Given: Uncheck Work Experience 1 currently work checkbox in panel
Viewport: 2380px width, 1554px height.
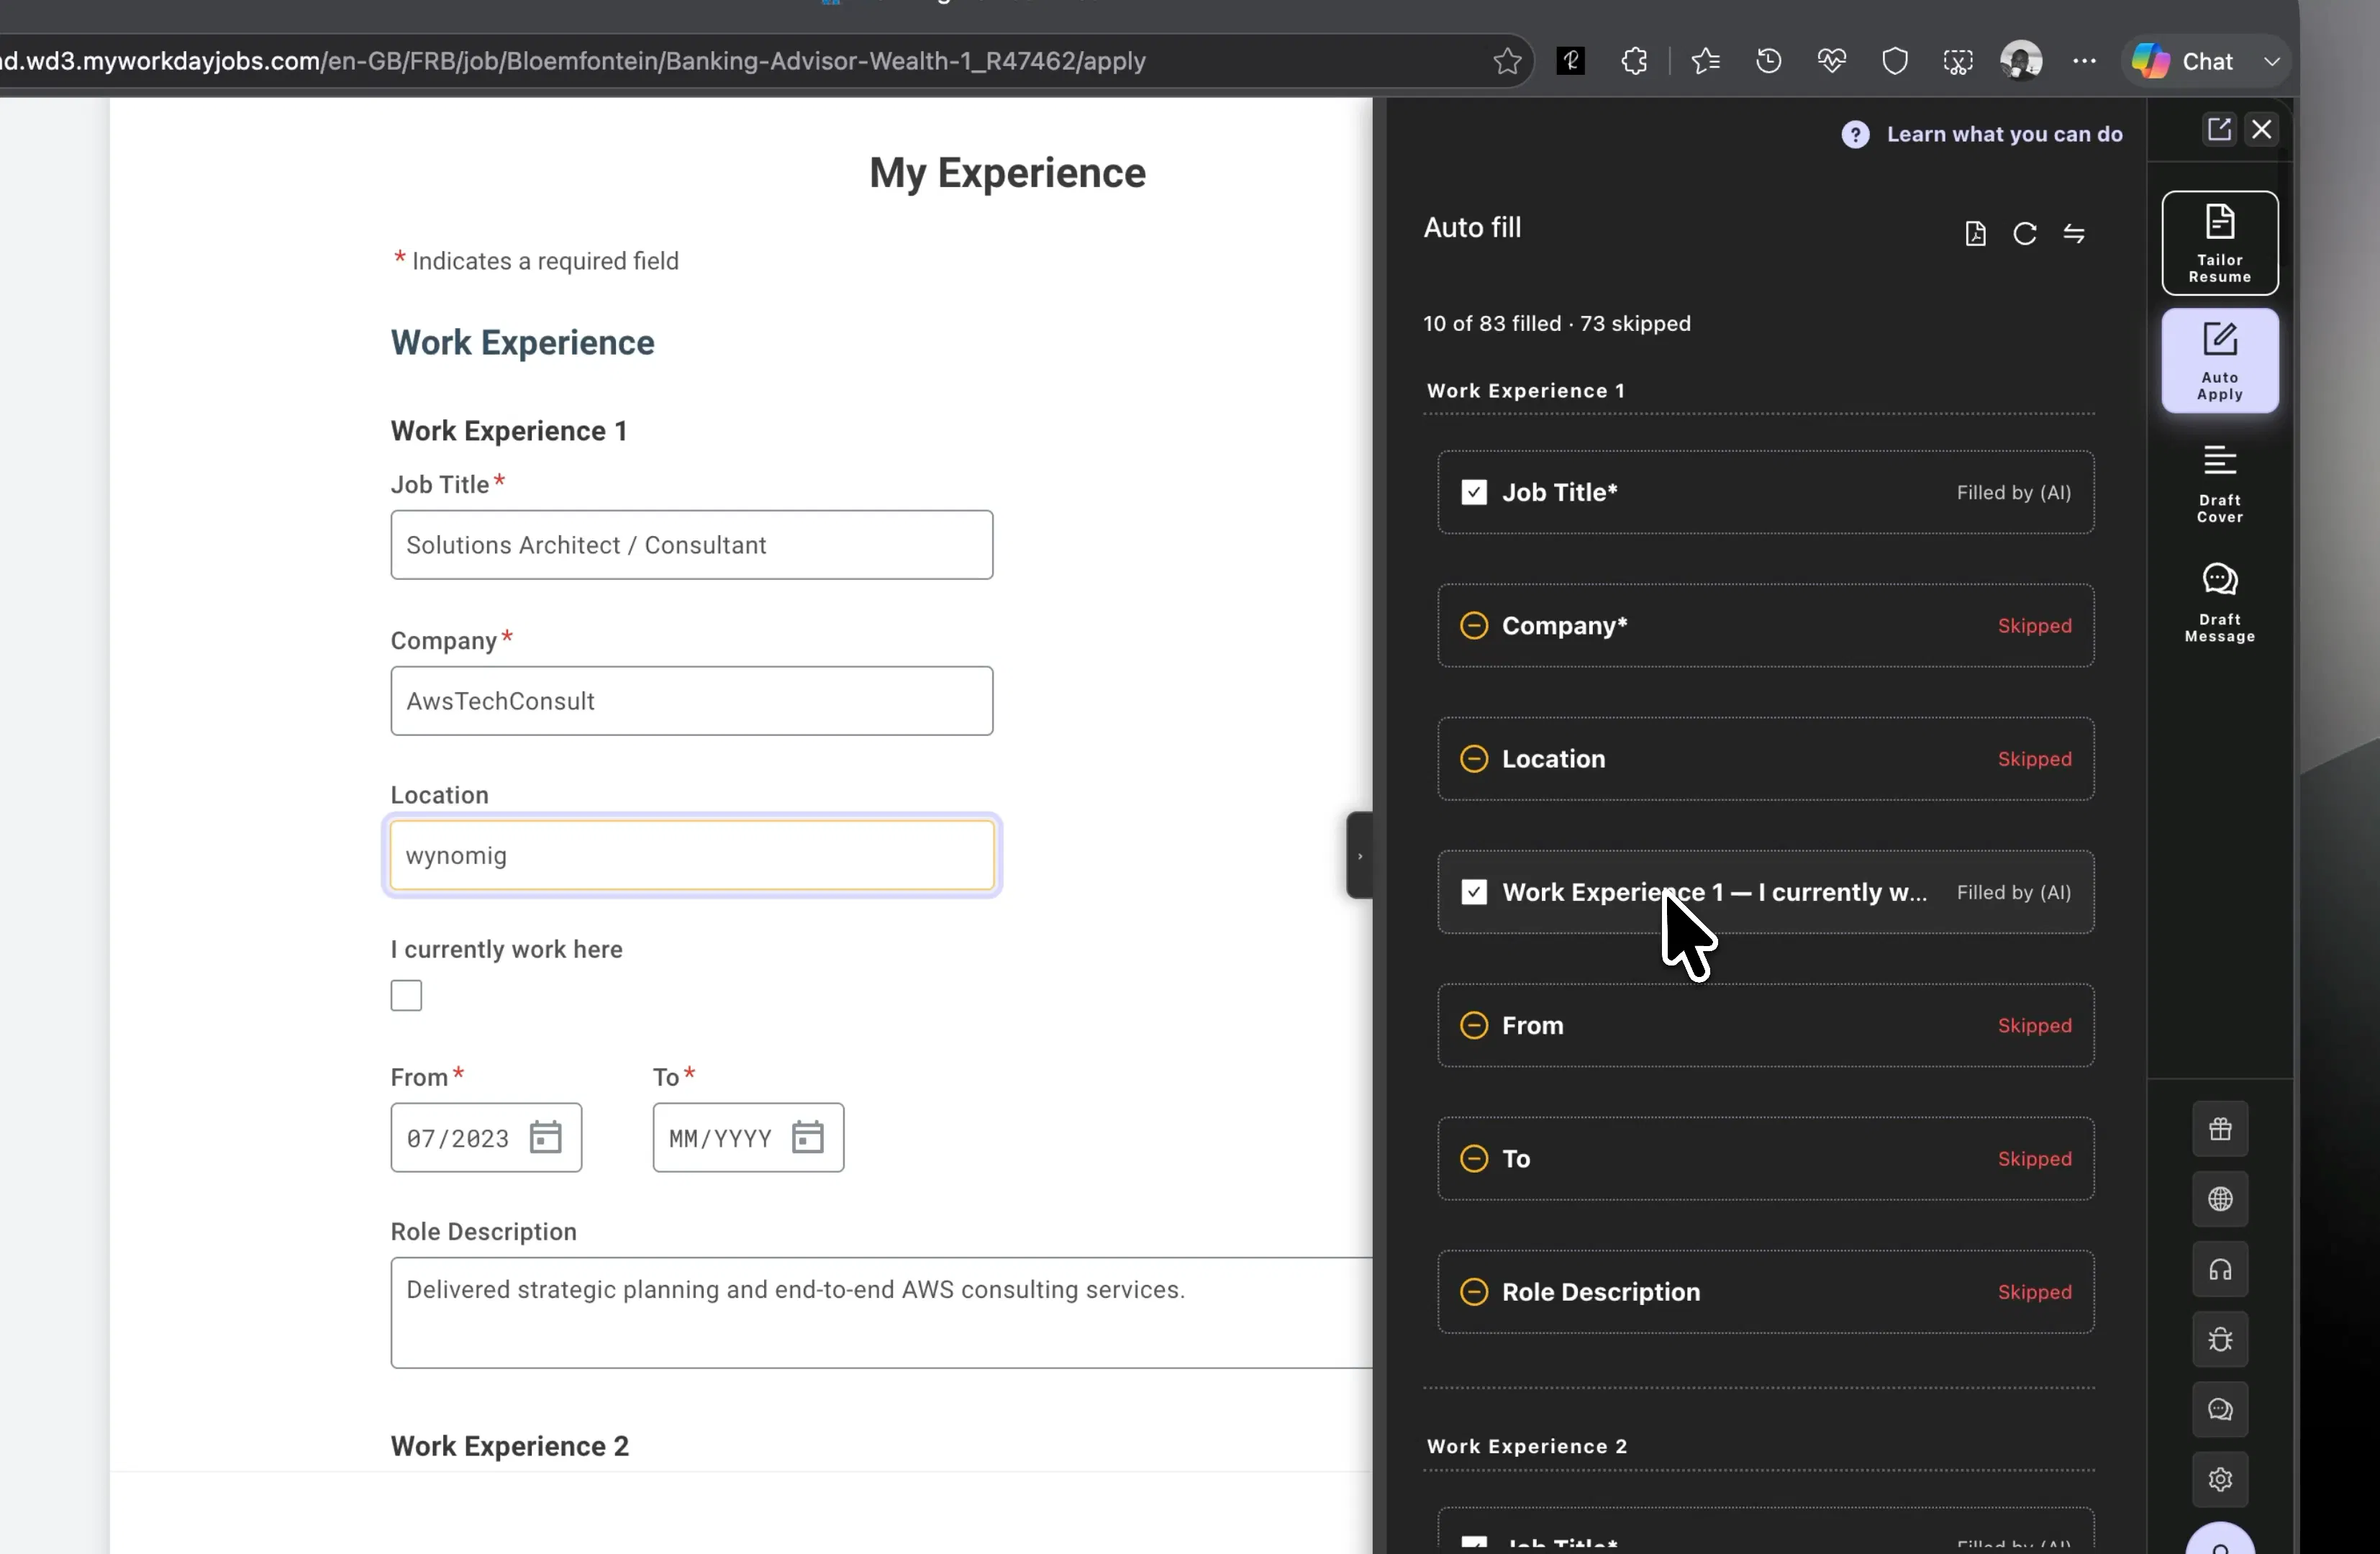Looking at the screenshot, I should tap(1473, 892).
